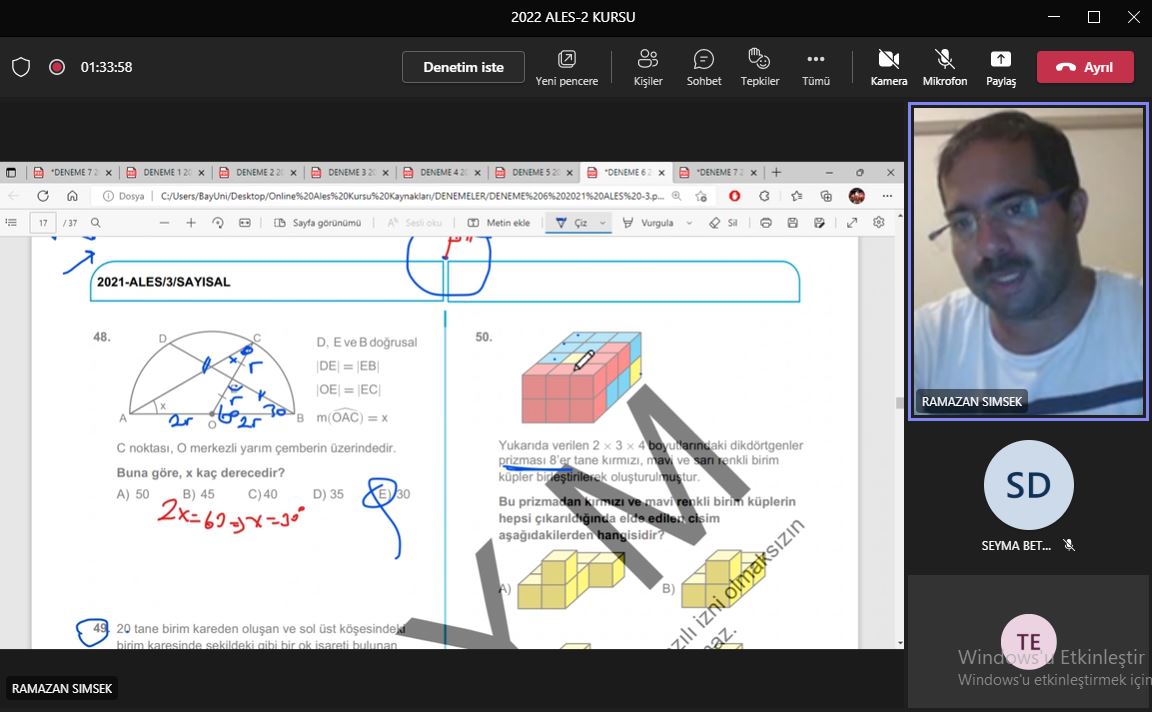The width and height of the screenshot is (1152, 712).
Task: Reload the page in shared browser
Action: pyautogui.click(x=43, y=196)
